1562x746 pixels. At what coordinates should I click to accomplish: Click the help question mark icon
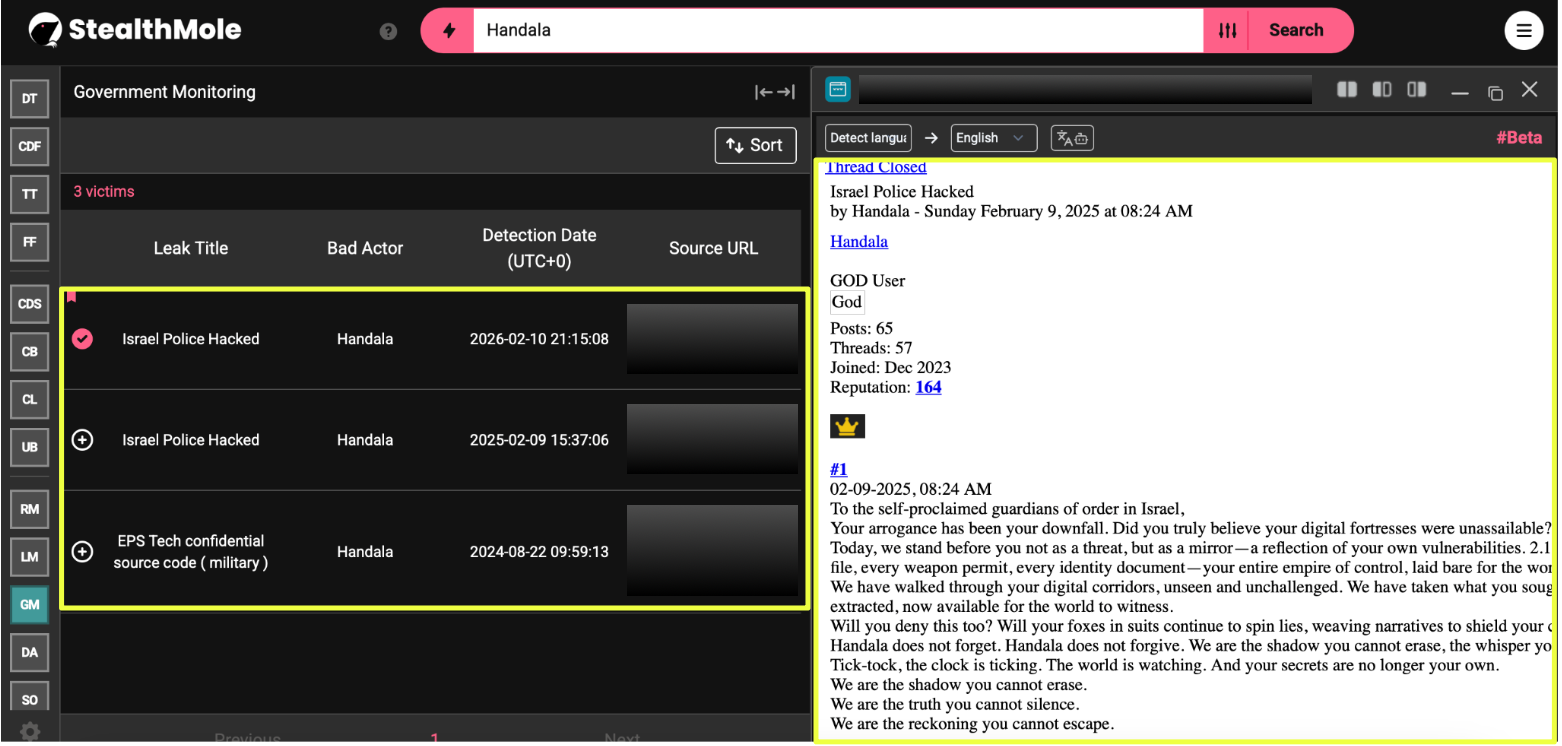point(389,31)
